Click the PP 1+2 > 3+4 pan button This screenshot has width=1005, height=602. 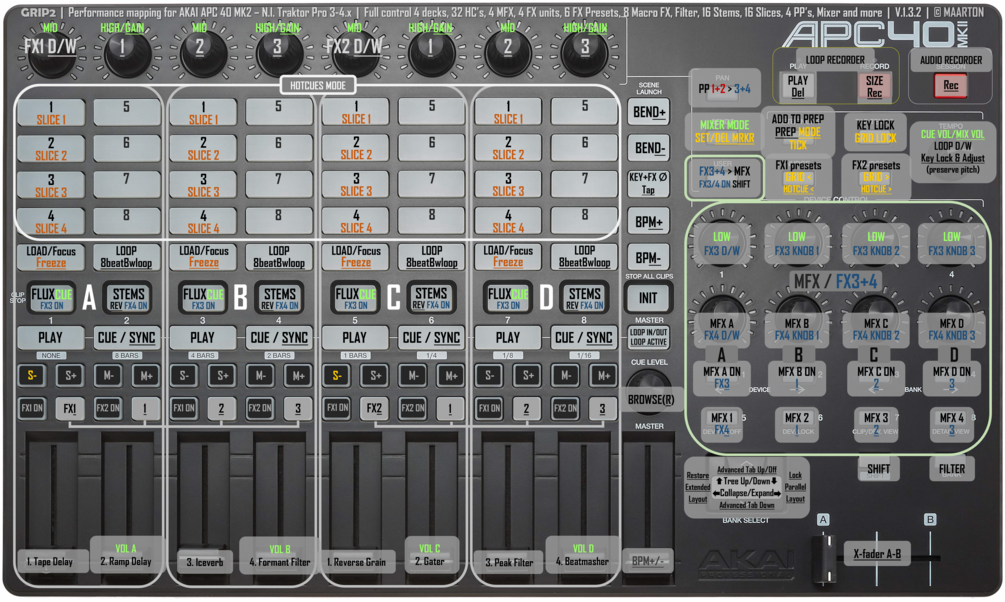coord(724,88)
